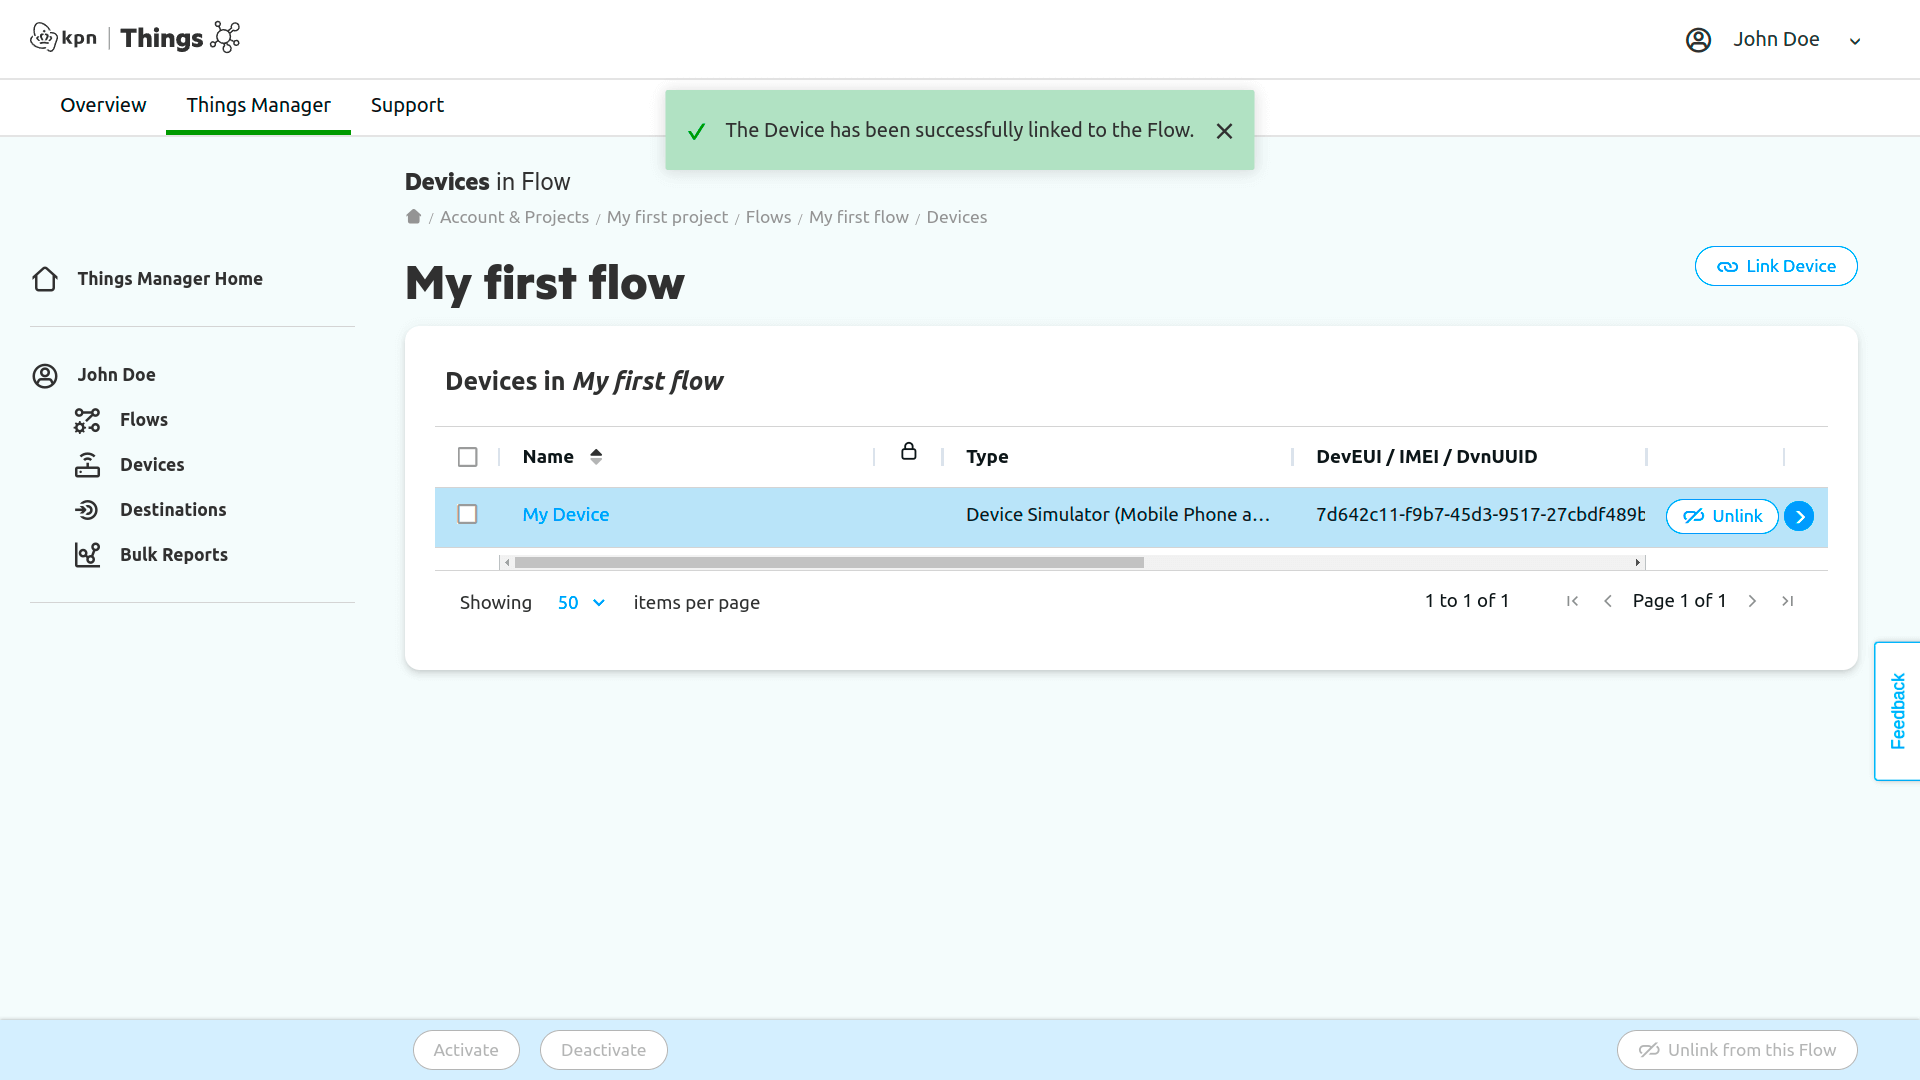
Task: Dismiss the success notification banner
Action: [x=1224, y=131]
